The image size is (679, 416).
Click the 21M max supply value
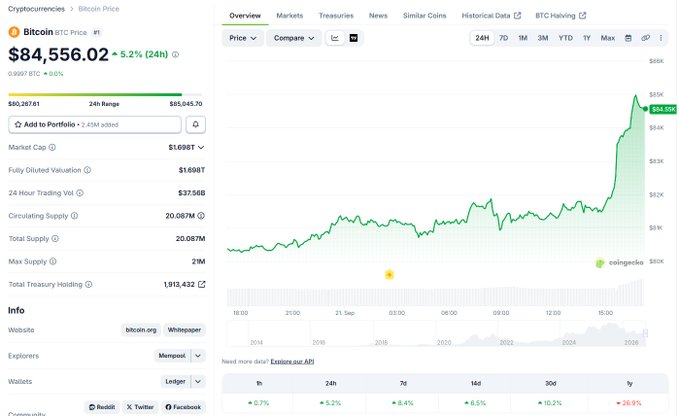198,261
